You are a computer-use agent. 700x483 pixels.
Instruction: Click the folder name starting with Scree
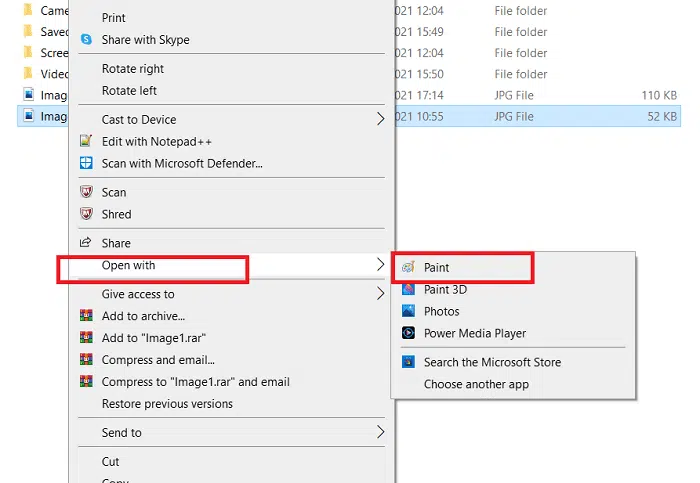pos(54,53)
